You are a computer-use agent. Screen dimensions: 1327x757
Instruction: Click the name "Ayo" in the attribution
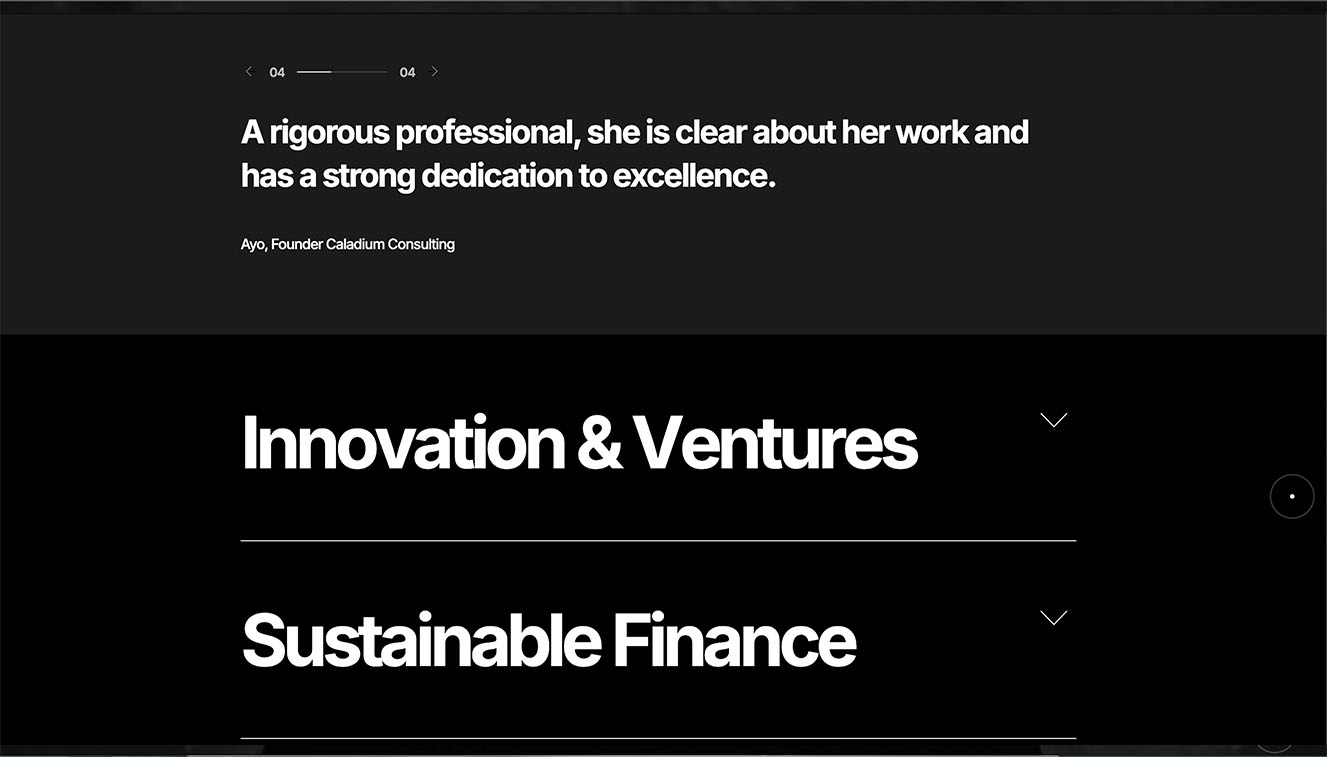point(253,244)
